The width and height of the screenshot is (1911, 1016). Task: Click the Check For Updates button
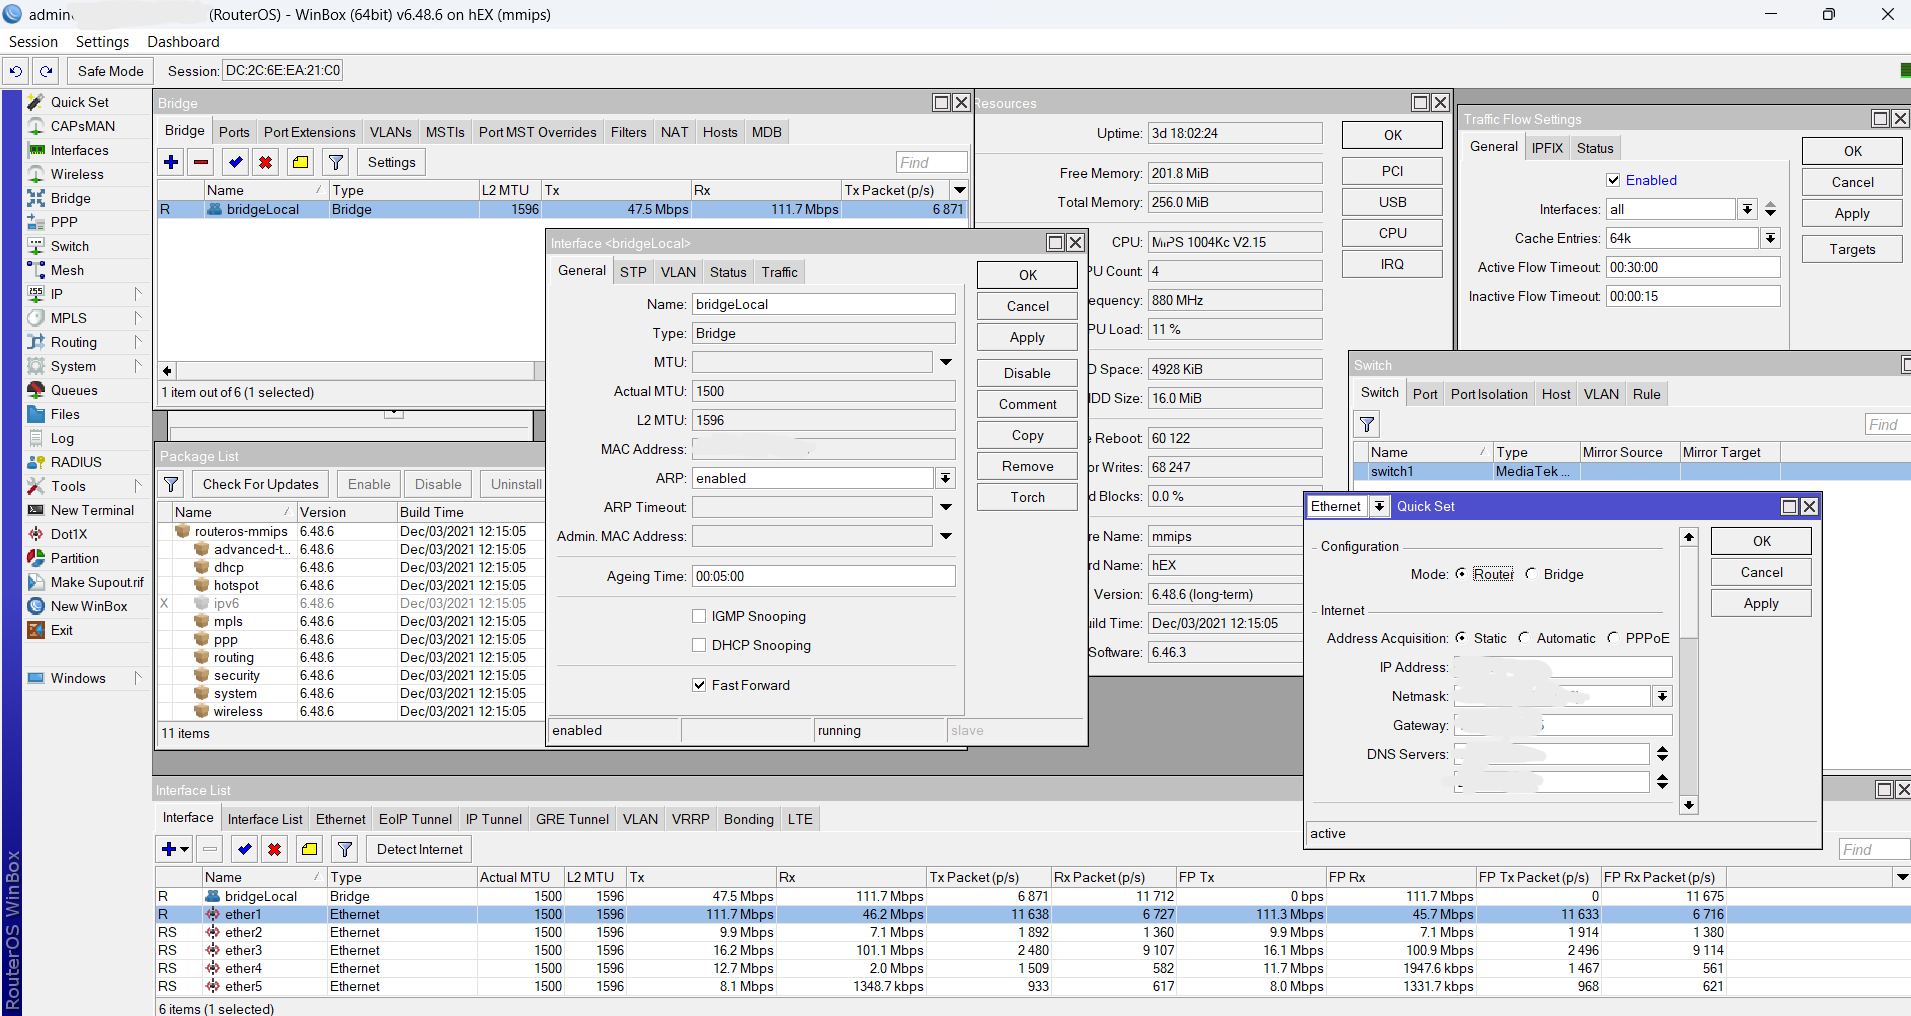[x=260, y=484]
